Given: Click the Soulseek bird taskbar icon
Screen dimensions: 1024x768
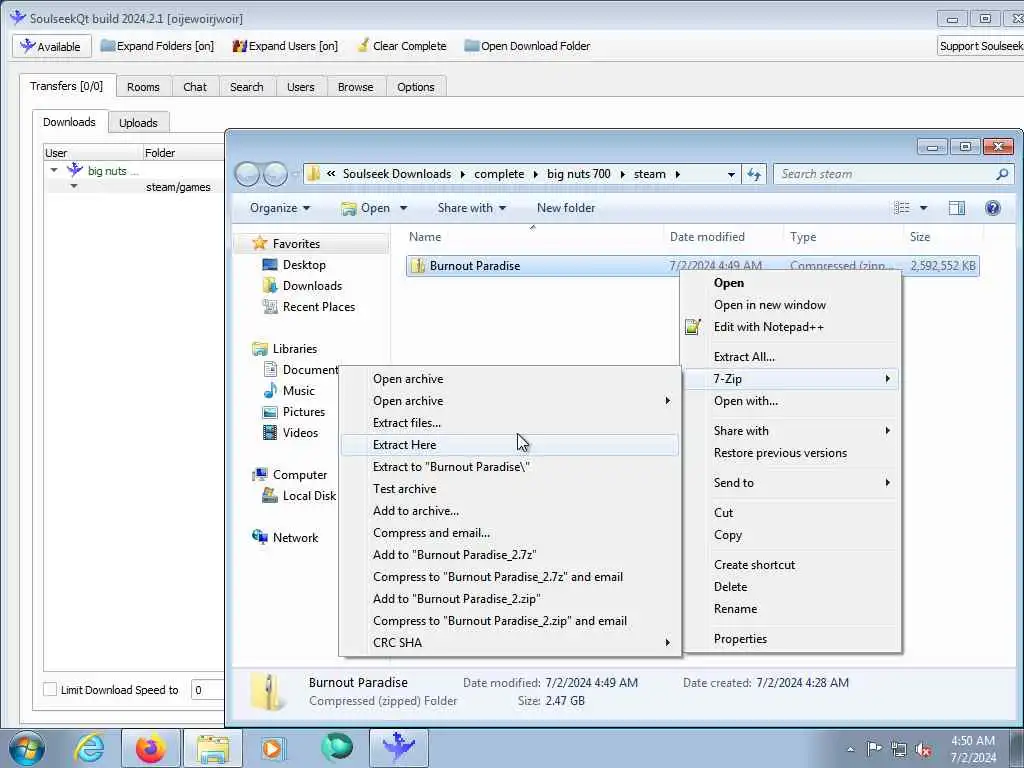Looking at the screenshot, I should point(398,748).
